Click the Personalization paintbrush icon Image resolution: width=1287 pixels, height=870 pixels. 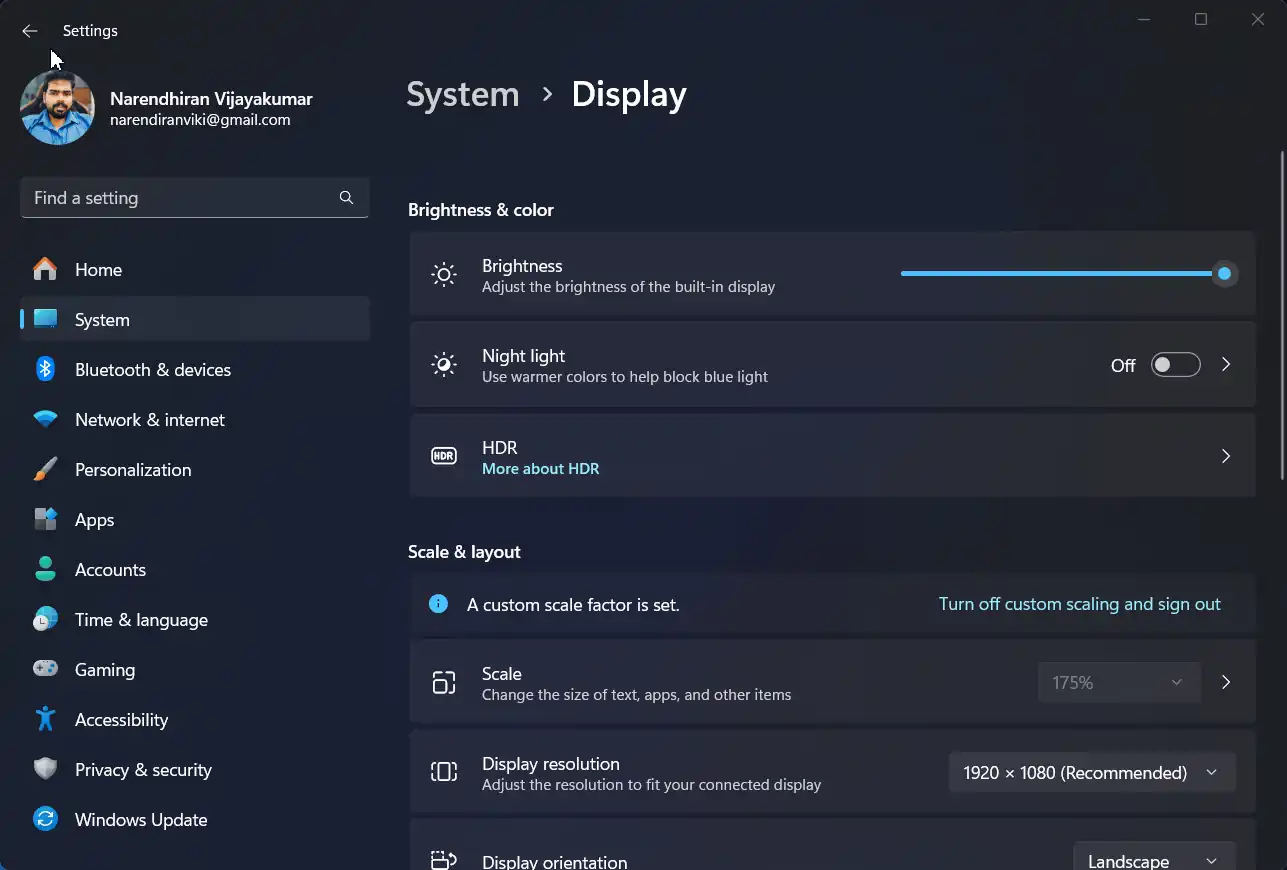coord(45,469)
